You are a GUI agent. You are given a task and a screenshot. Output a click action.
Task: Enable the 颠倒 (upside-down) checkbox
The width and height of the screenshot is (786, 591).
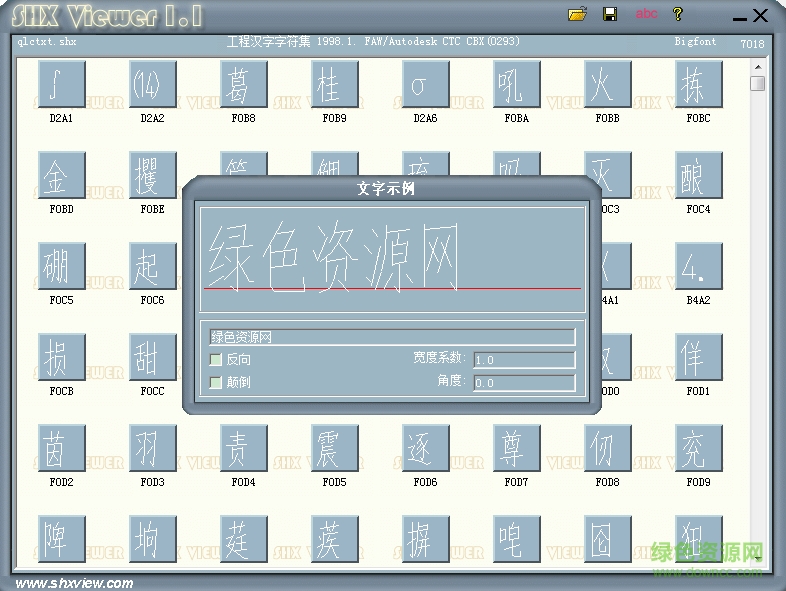(x=216, y=382)
